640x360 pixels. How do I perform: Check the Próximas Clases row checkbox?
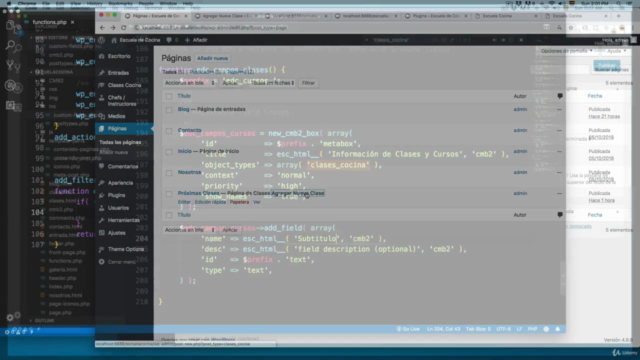pos(169,194)
